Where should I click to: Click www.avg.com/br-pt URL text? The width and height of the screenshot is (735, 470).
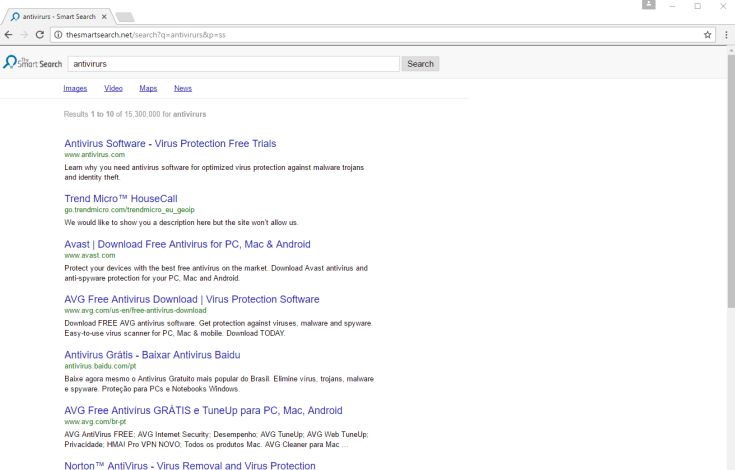tap(95, 421)
